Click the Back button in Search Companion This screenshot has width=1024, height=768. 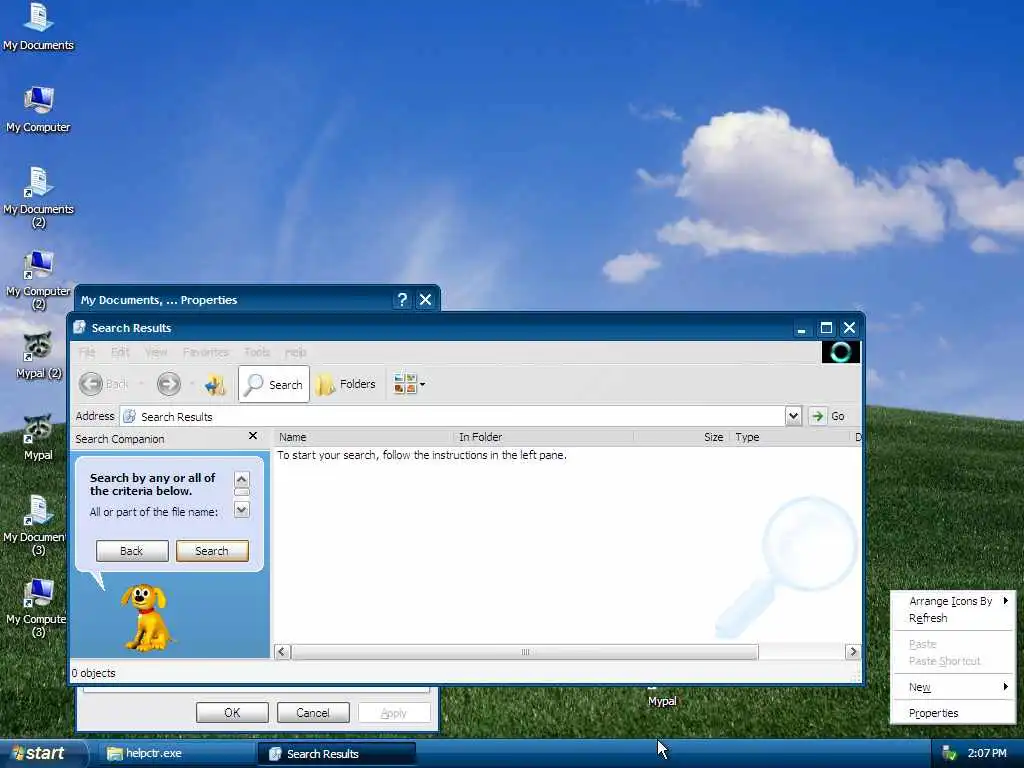pyautogui.click(x=132, y=551)
